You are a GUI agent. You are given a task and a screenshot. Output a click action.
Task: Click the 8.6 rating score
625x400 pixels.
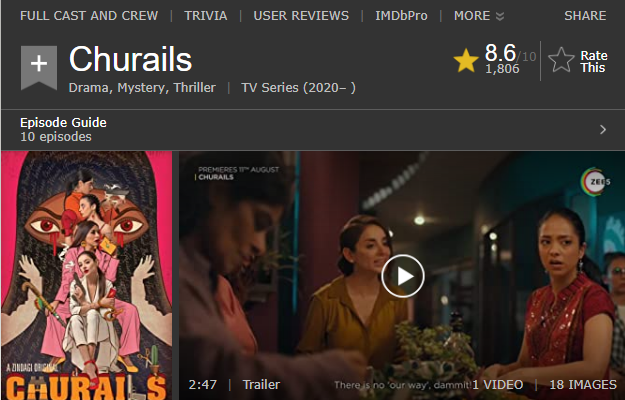pyautogui.click(x=500, y=53)
